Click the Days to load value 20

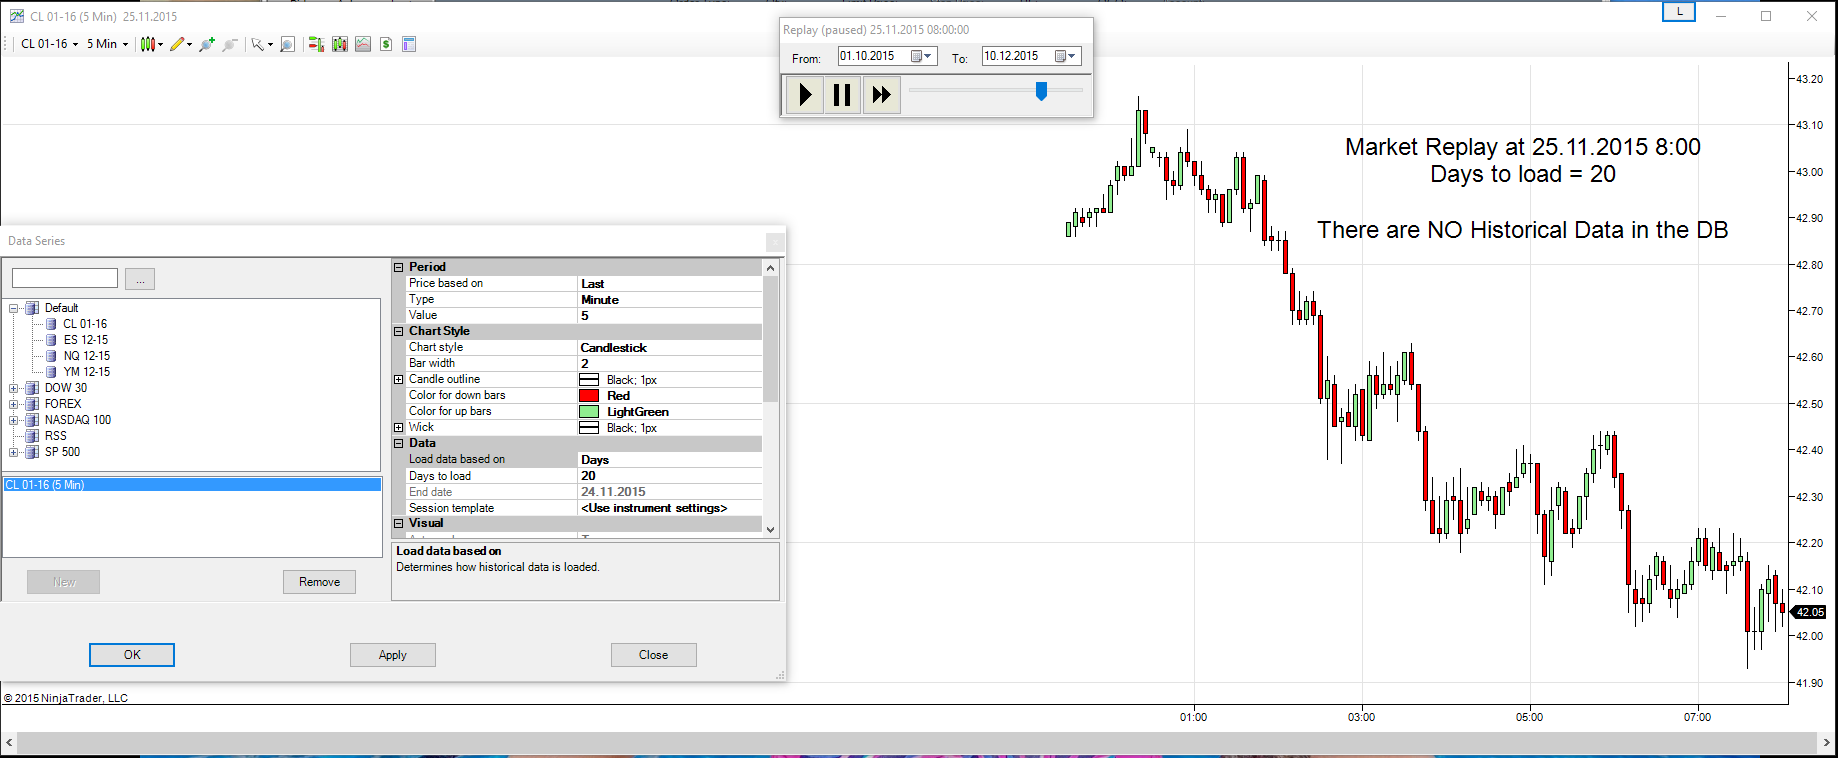[670, 476]
